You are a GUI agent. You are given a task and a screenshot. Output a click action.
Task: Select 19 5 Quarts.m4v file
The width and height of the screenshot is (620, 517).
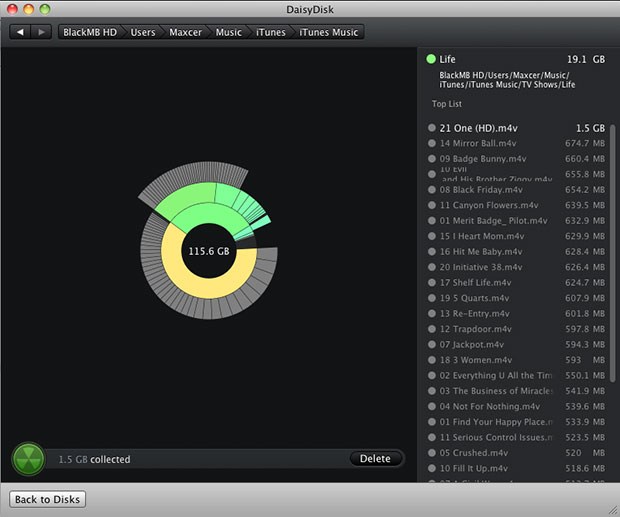coord(516,298)
